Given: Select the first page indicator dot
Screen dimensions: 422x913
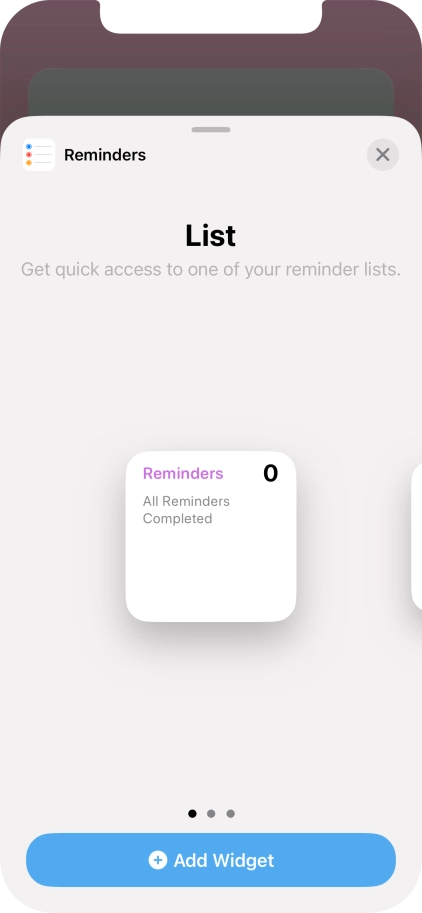Looking at the screenshot, I should [192, 813].
